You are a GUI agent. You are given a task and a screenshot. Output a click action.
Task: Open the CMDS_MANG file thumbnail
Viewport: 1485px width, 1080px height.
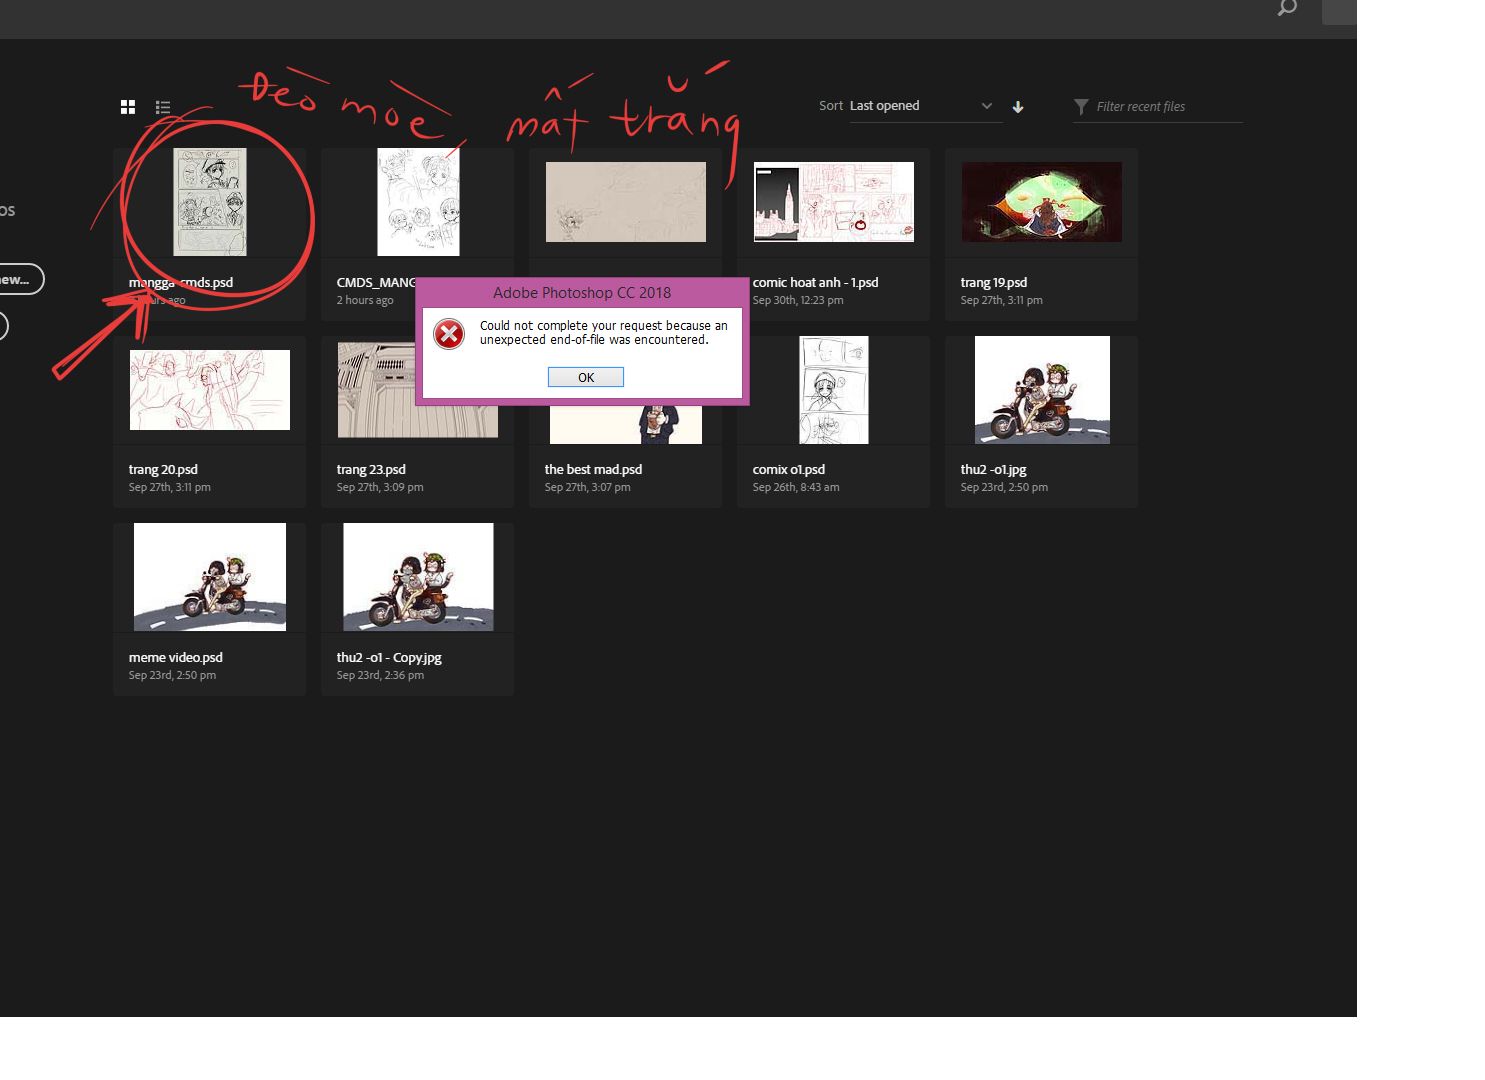click(x=418, y=202)
